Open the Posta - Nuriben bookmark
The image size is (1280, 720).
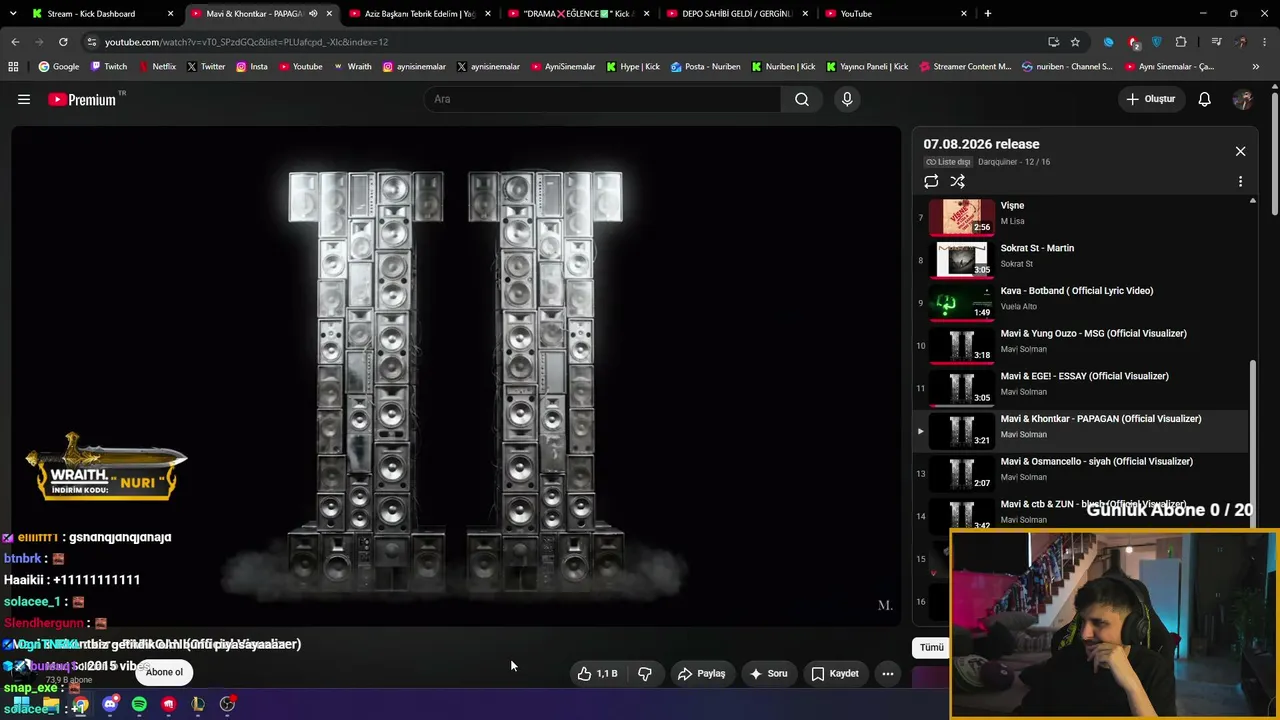(706, 67)
